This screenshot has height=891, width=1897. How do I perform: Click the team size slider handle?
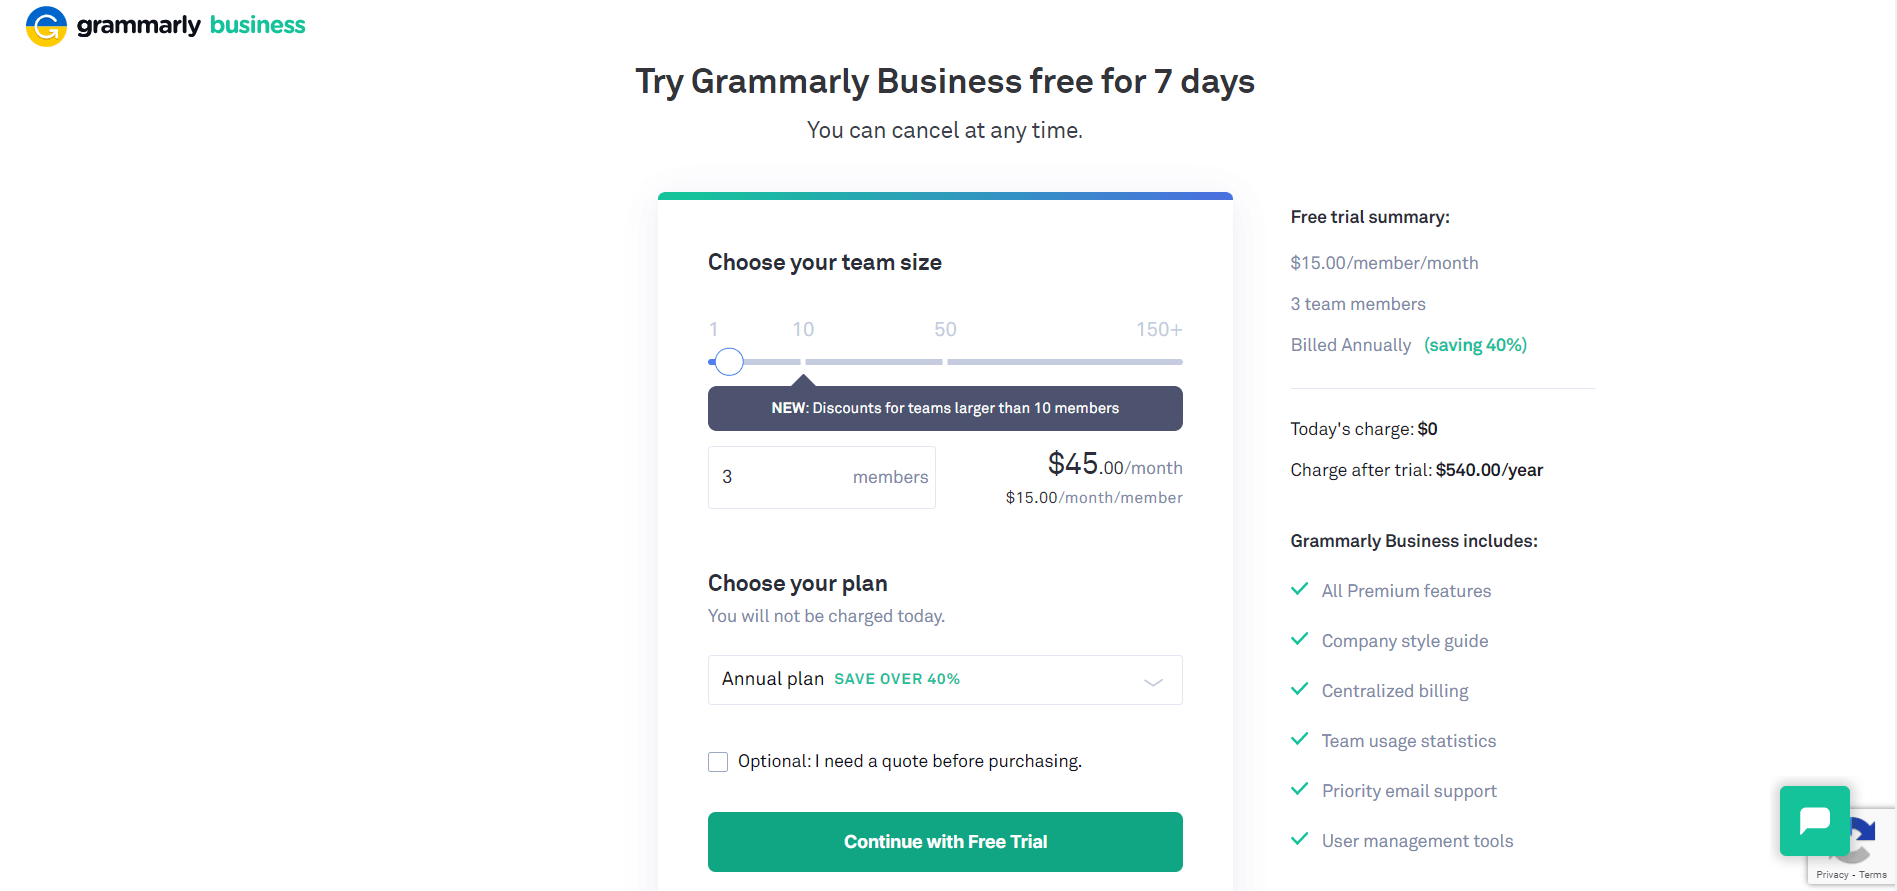click(x=730, y=361)
